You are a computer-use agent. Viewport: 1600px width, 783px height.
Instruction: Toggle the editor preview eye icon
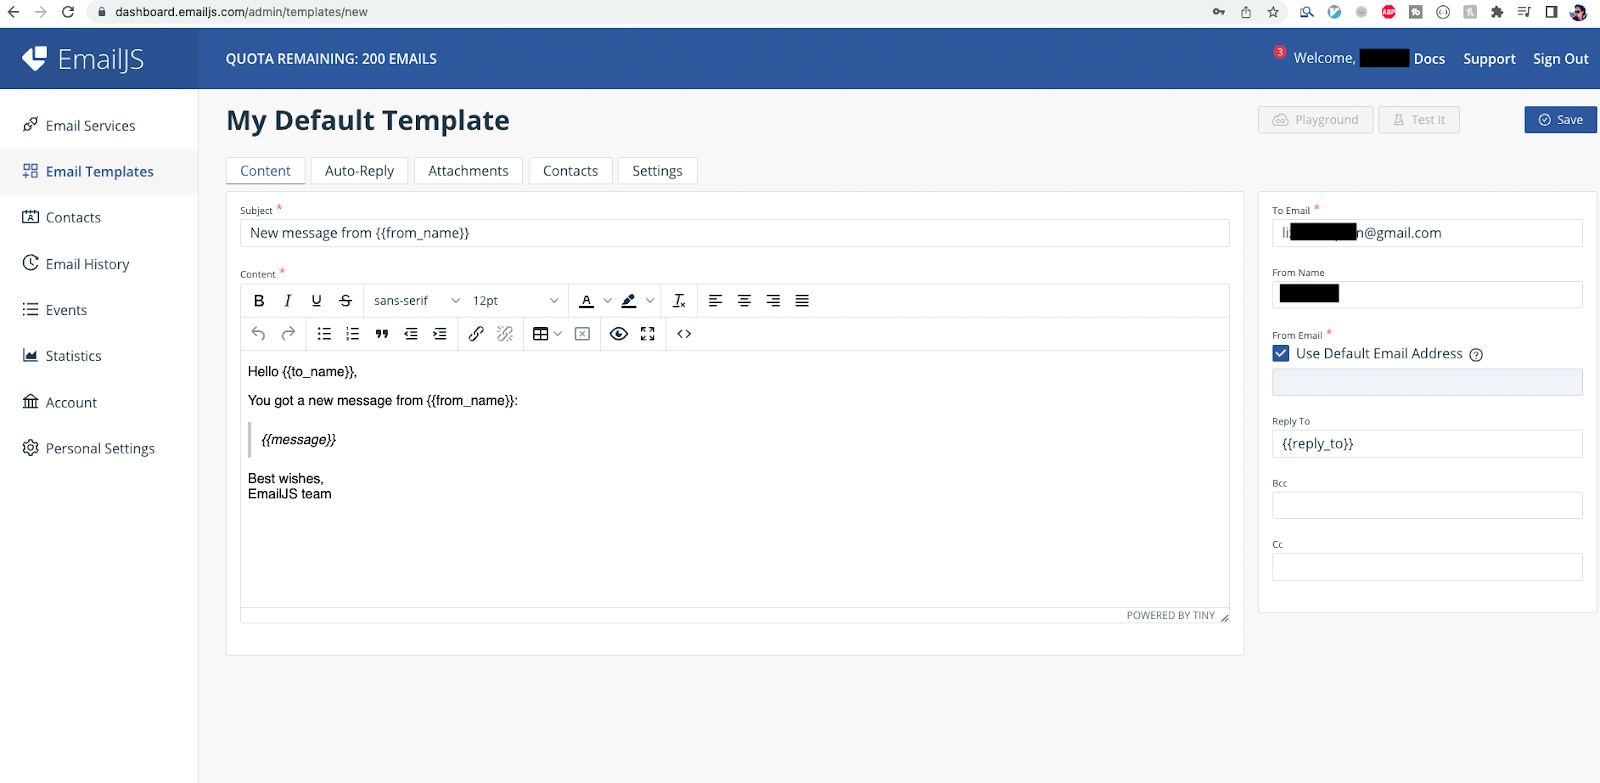tap(619, 334)
